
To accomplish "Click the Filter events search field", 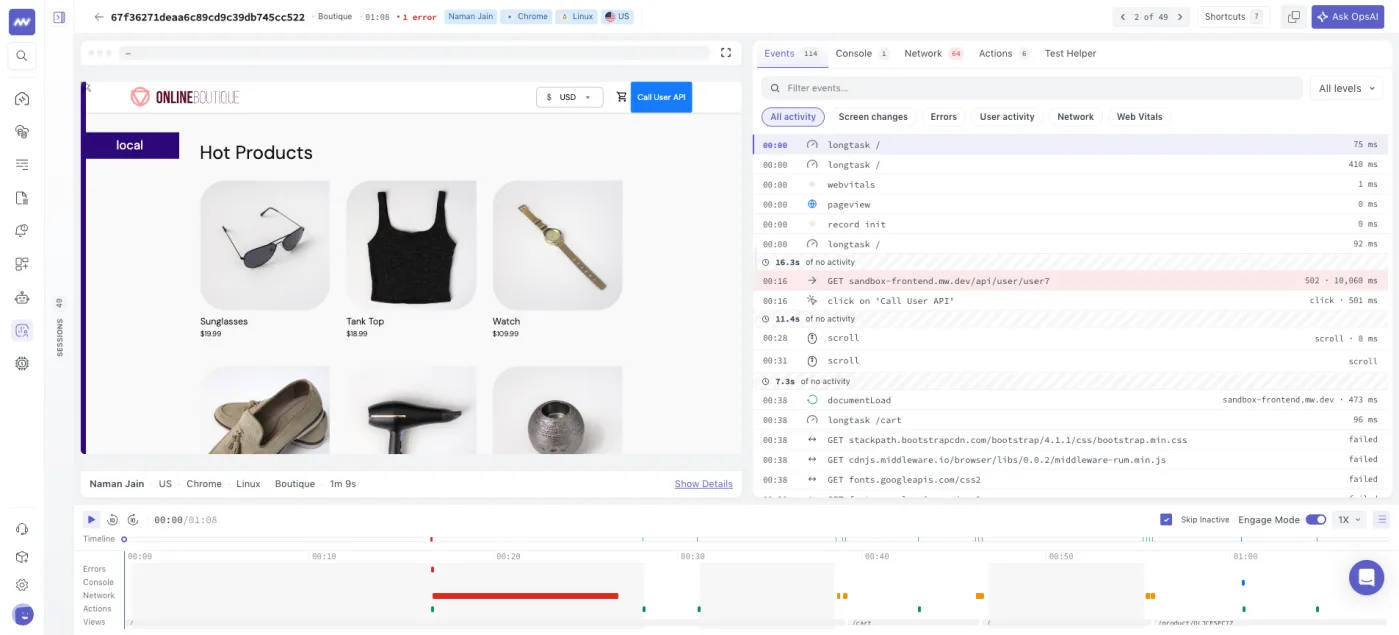I will coord(1031,88).
